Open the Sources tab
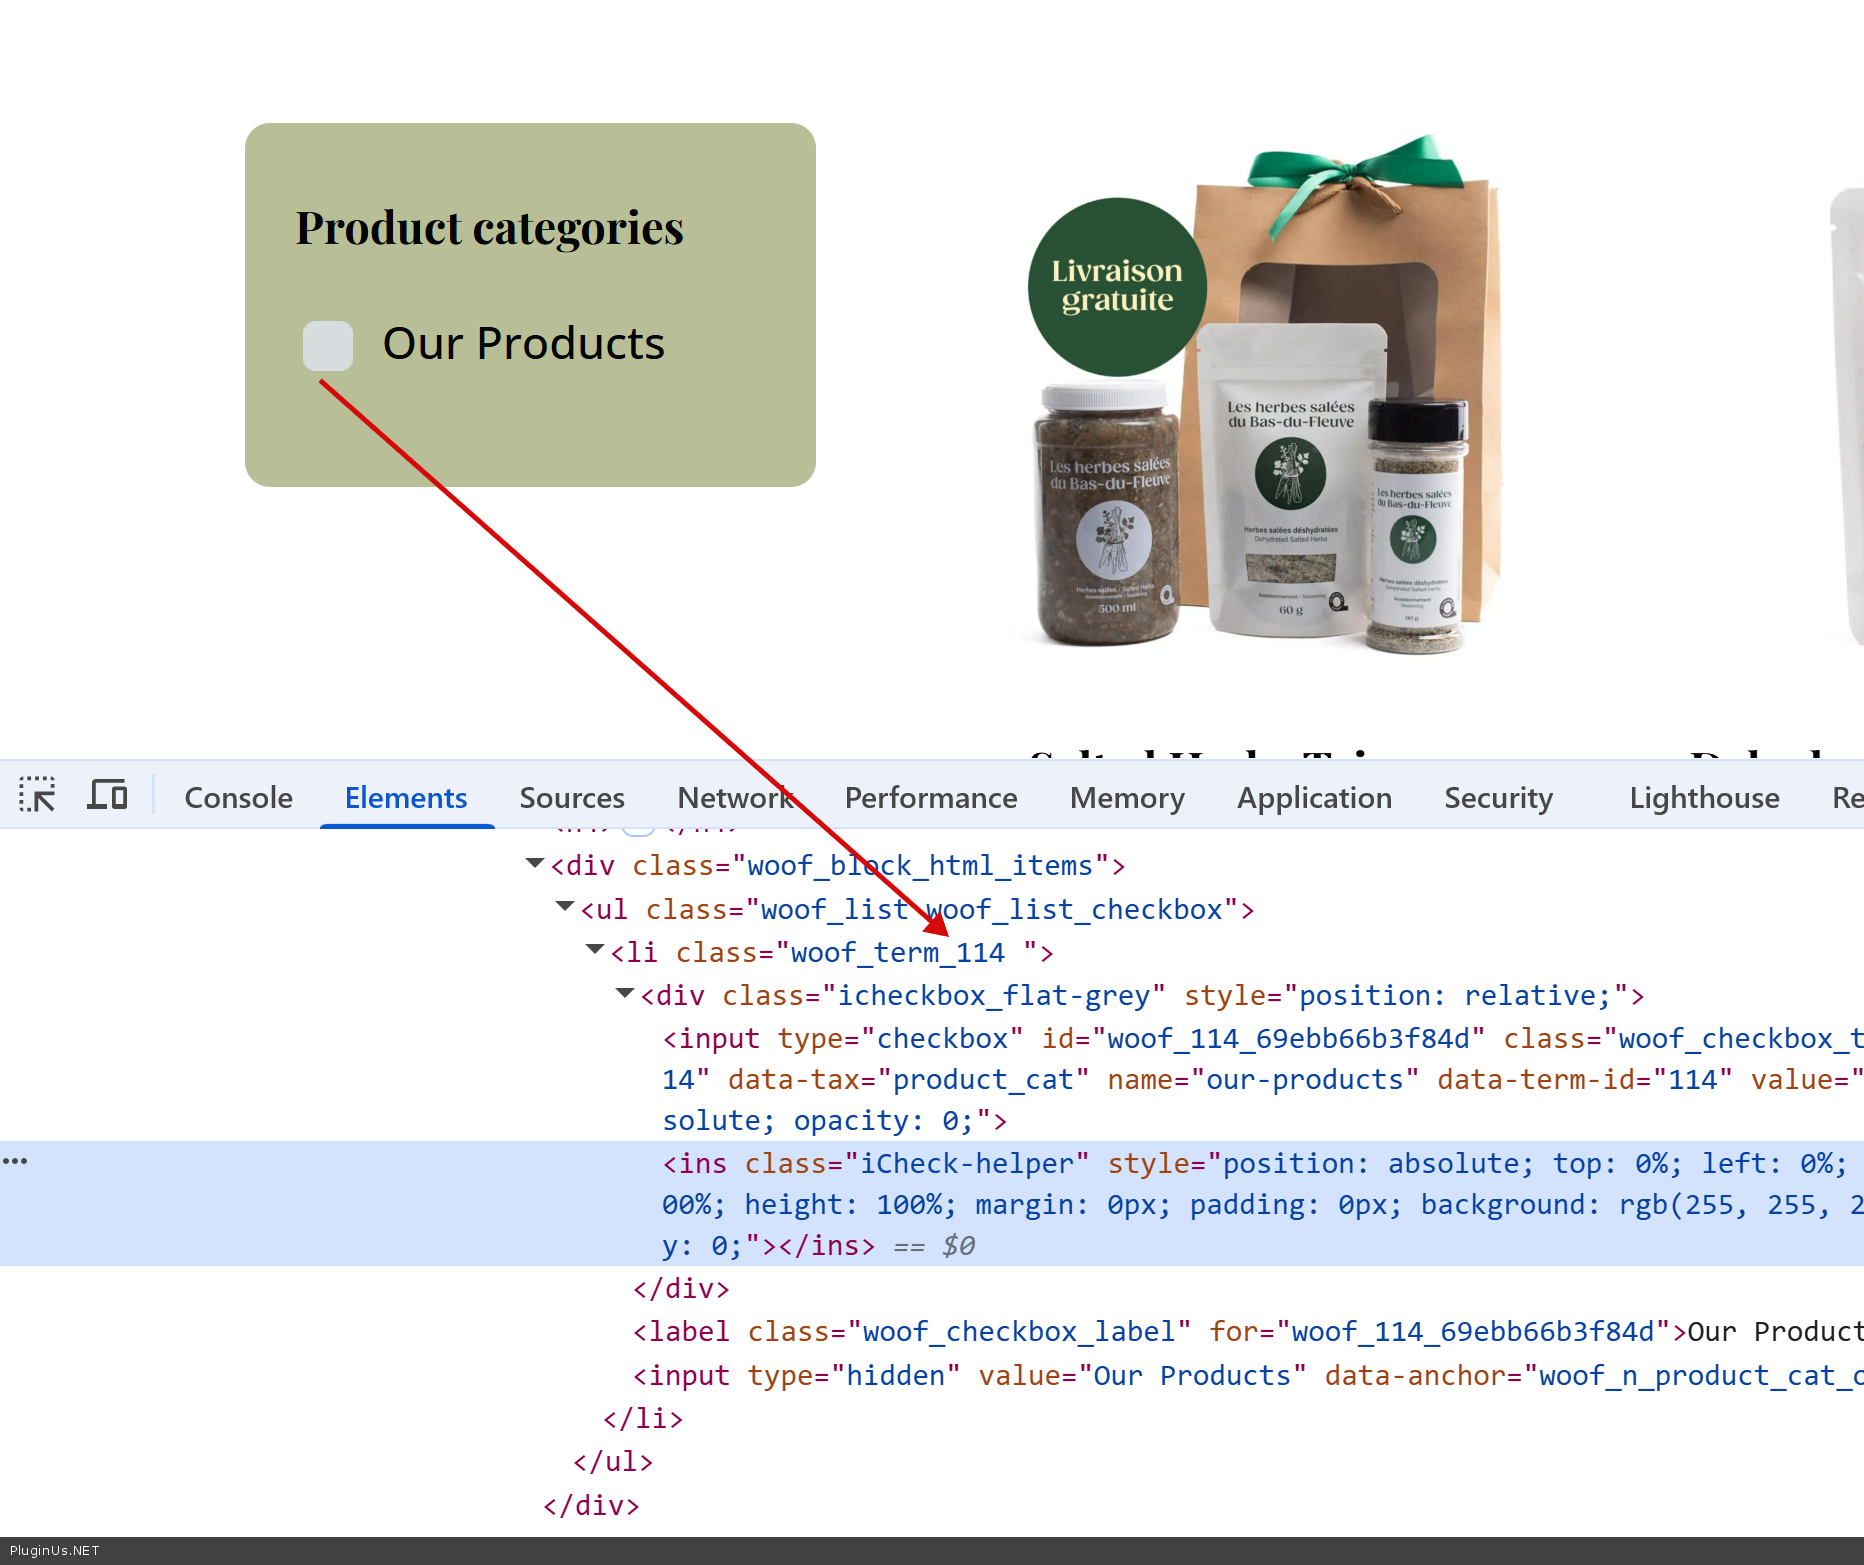The height and width of the screenshot is (1565, 1864). click(x=571, y=798)
